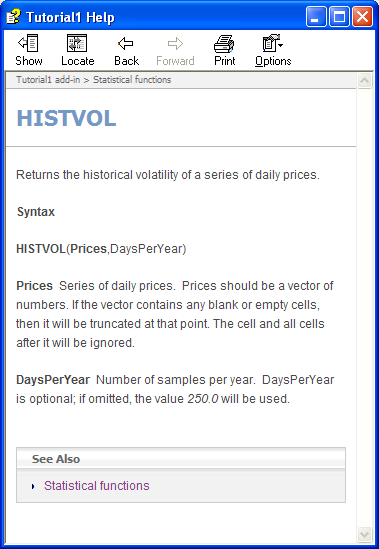Minimize the Tutorial1 Help window
The image size is (379, 549).
pyautogui.click(x=316, y=16)
